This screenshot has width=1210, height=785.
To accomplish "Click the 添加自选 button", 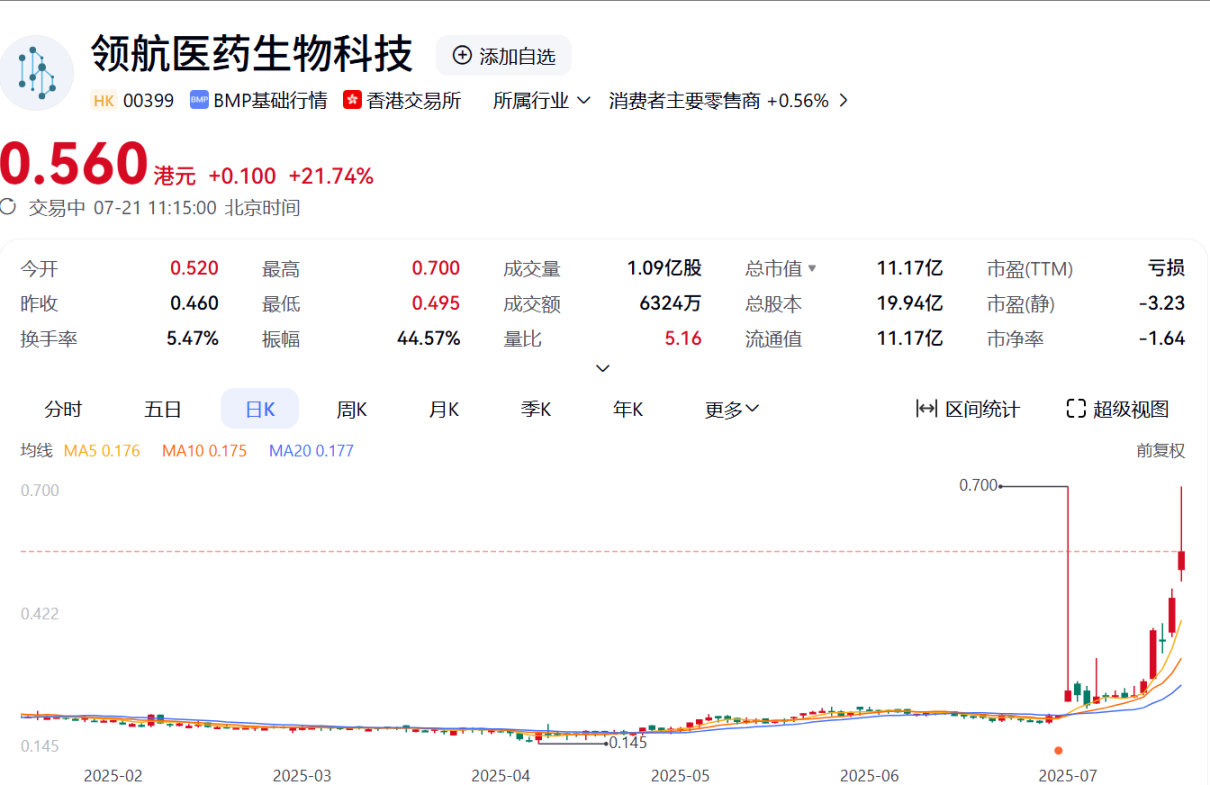I will coord(504,56).
